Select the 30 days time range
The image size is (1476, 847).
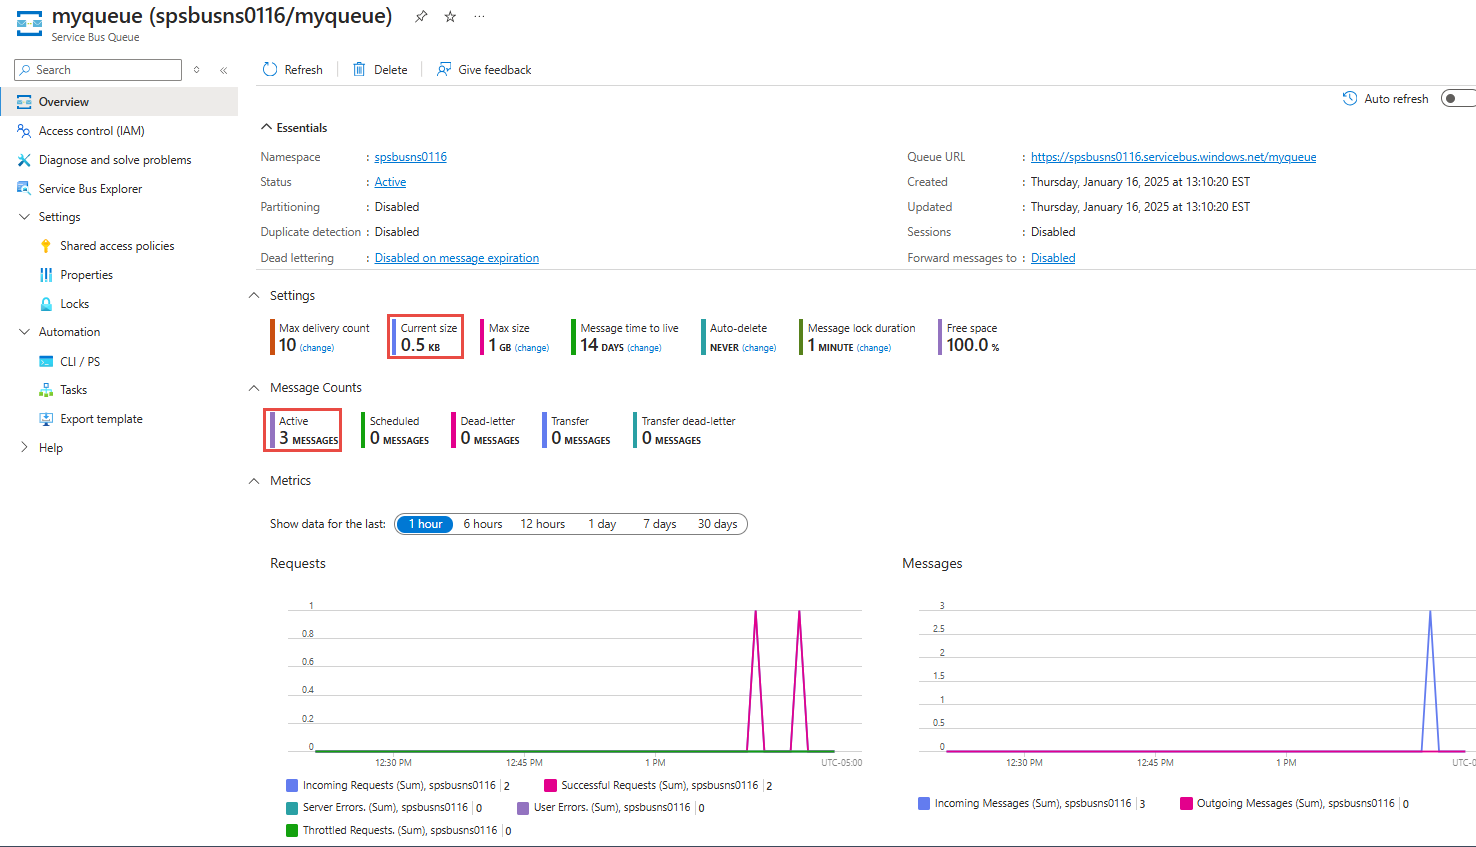[x=718, y=524]
